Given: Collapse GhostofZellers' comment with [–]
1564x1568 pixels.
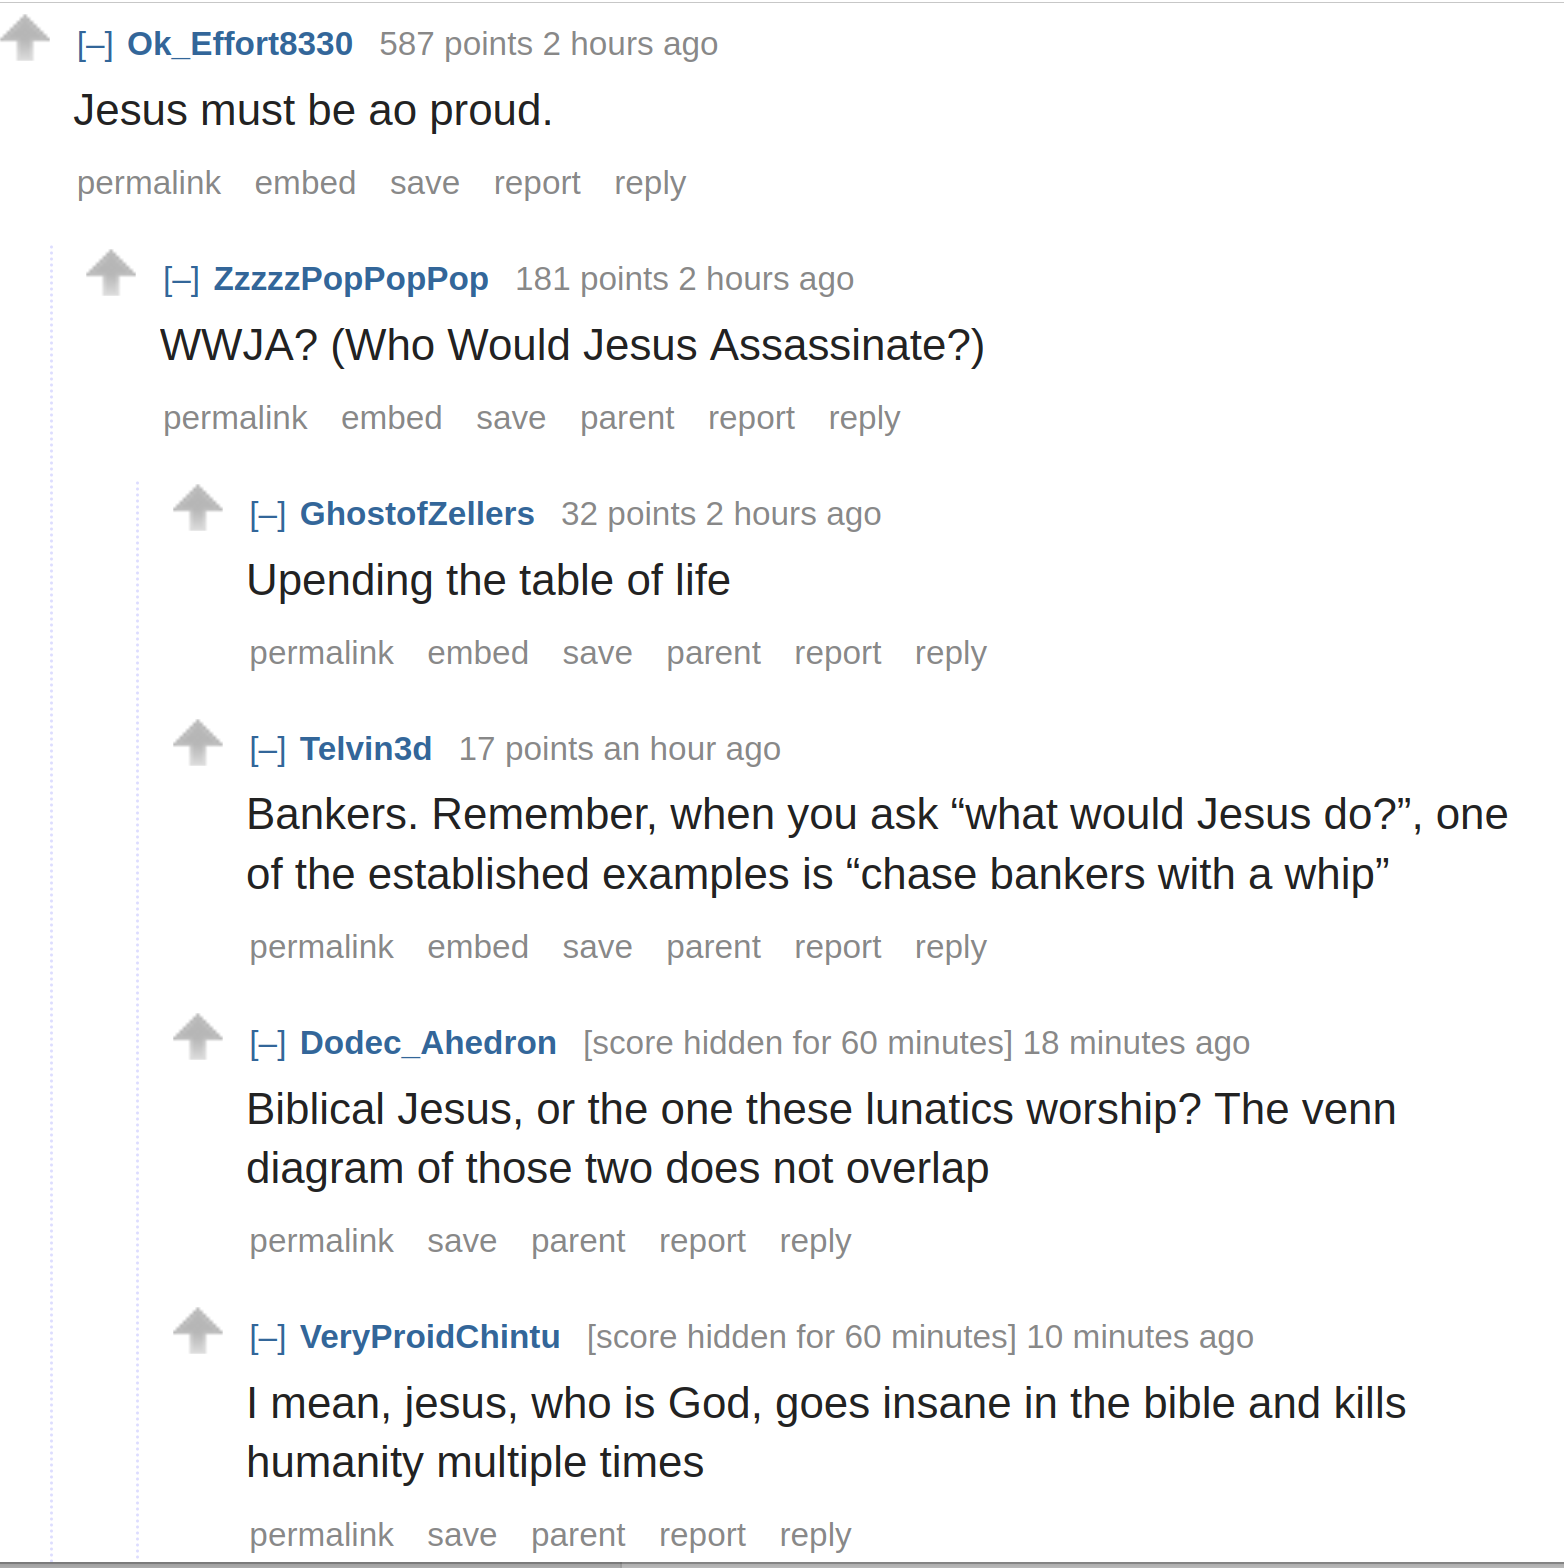Looking at the screenshot, I should click(x=268, y=515).
